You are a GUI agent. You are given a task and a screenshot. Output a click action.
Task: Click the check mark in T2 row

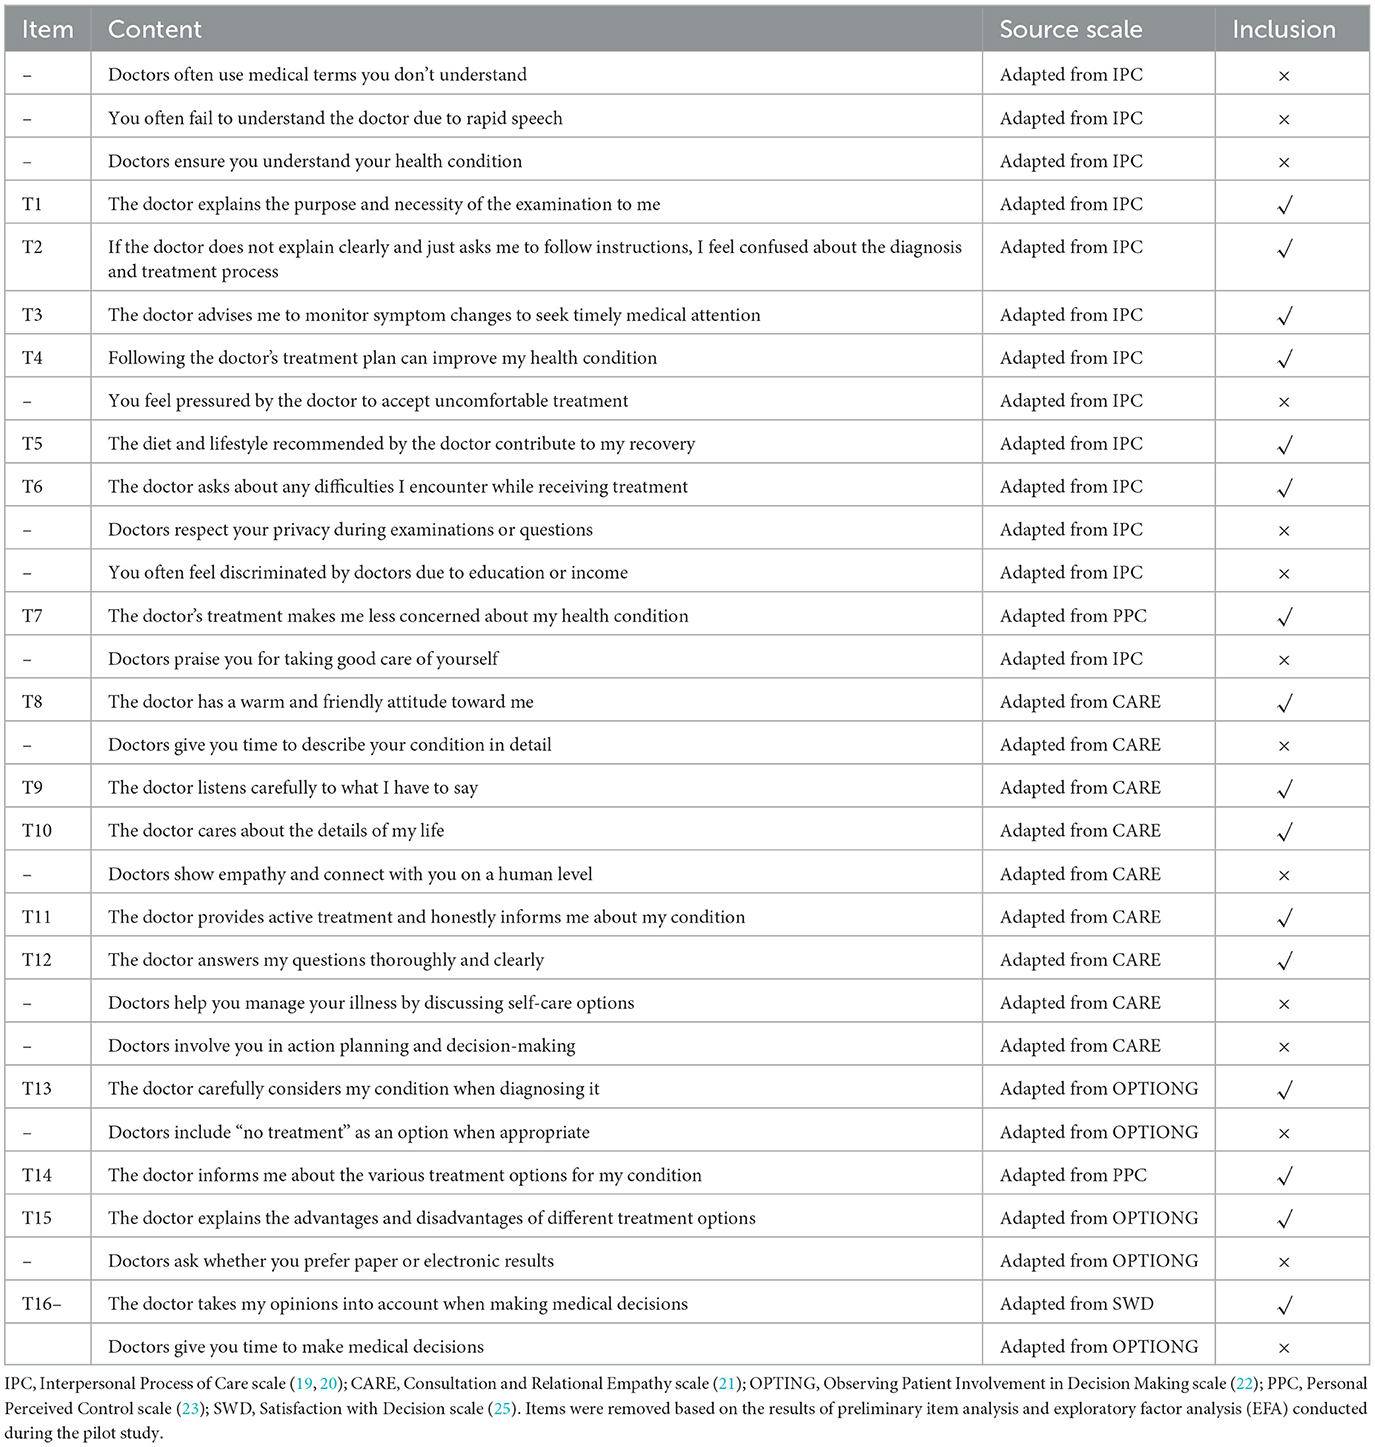1285,248
